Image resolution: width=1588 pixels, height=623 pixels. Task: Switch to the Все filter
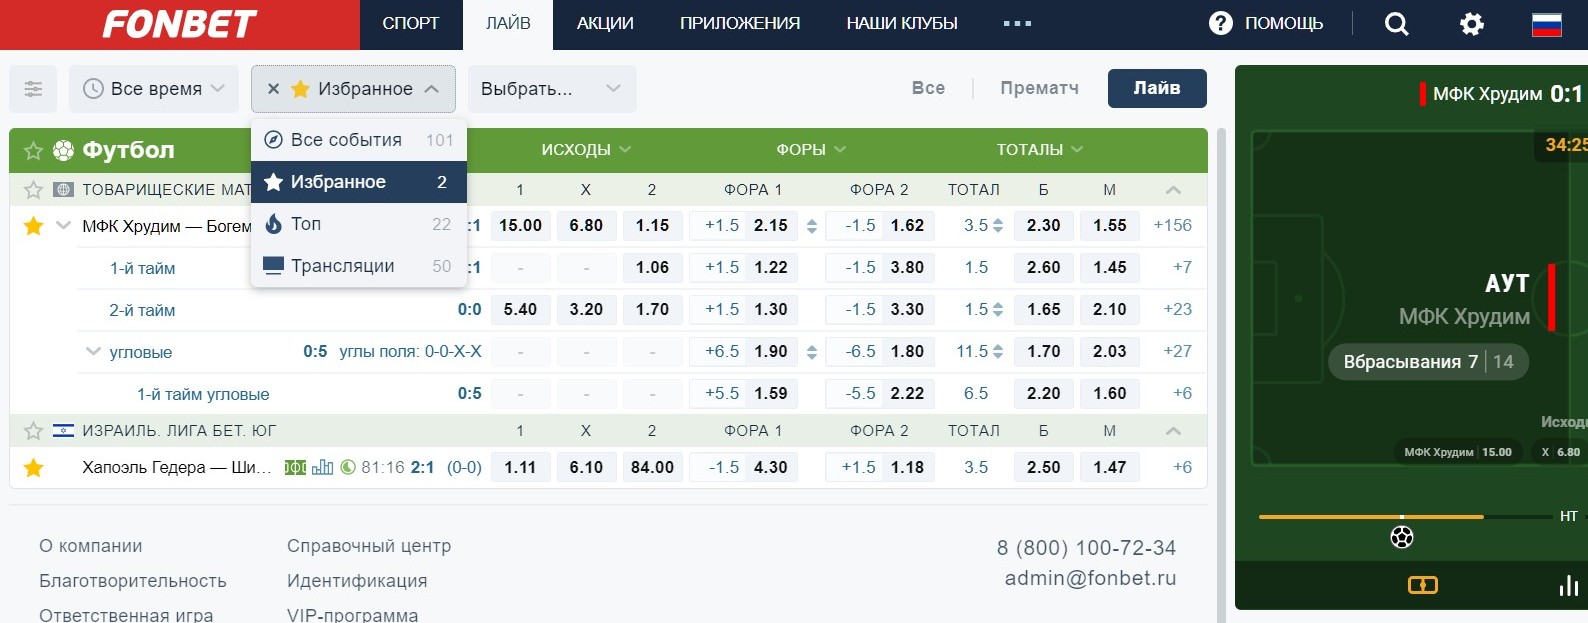pyautogui.click(x=928, y=88)
